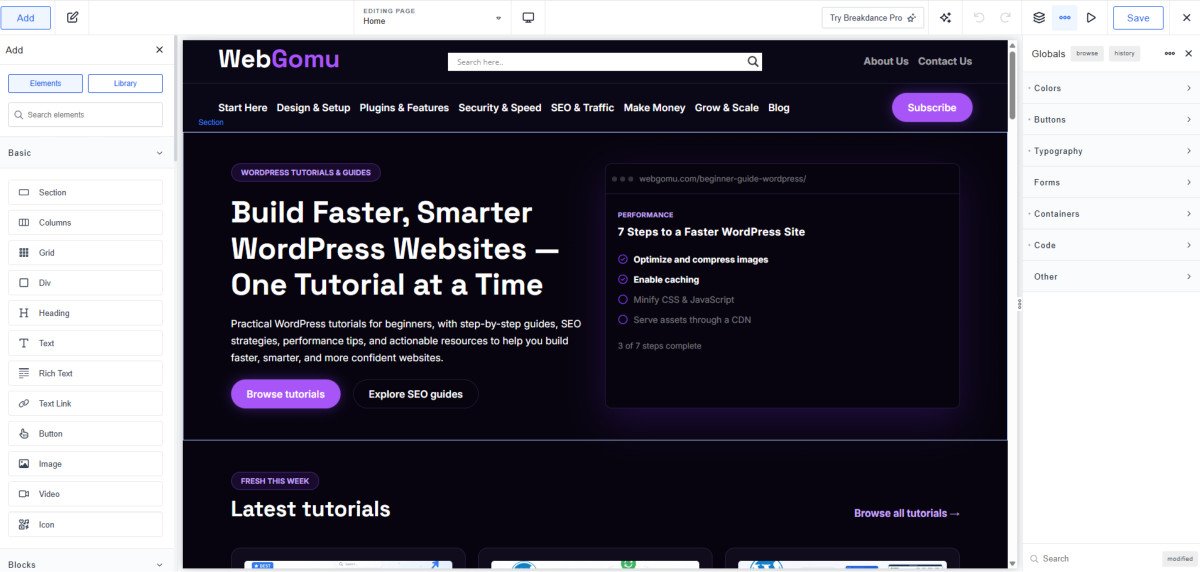1200x572 pixels.
Task: Click the redo arrow icon
Action: point(1005,17)
